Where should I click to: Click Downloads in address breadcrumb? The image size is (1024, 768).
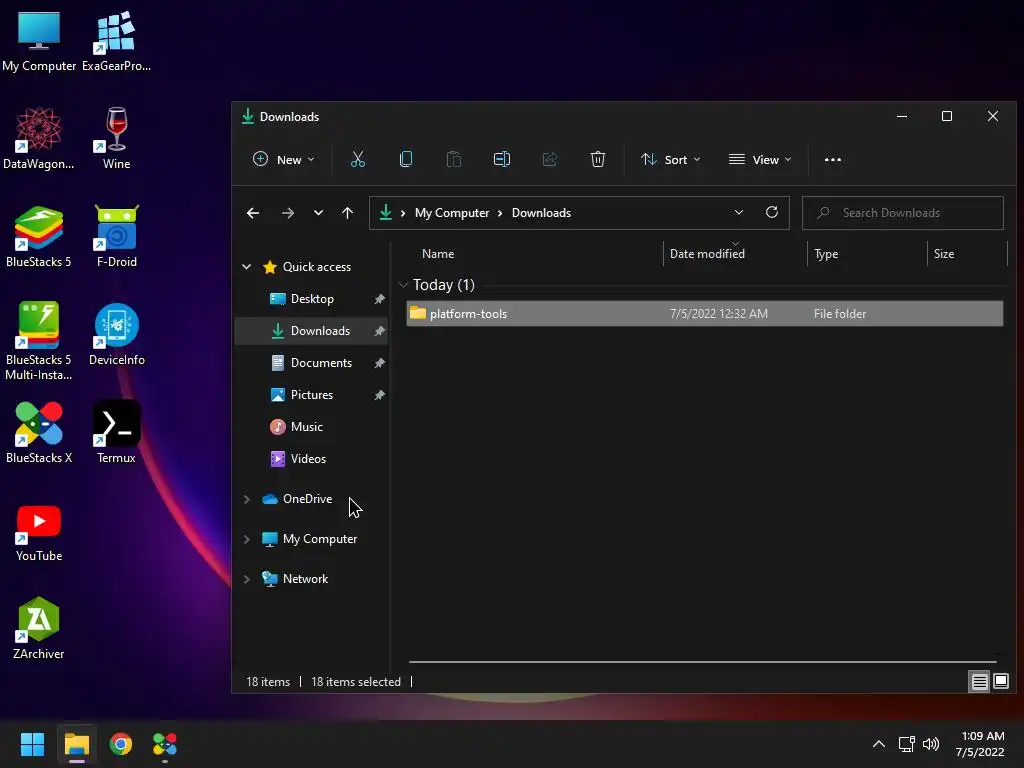tap(541, 213)
